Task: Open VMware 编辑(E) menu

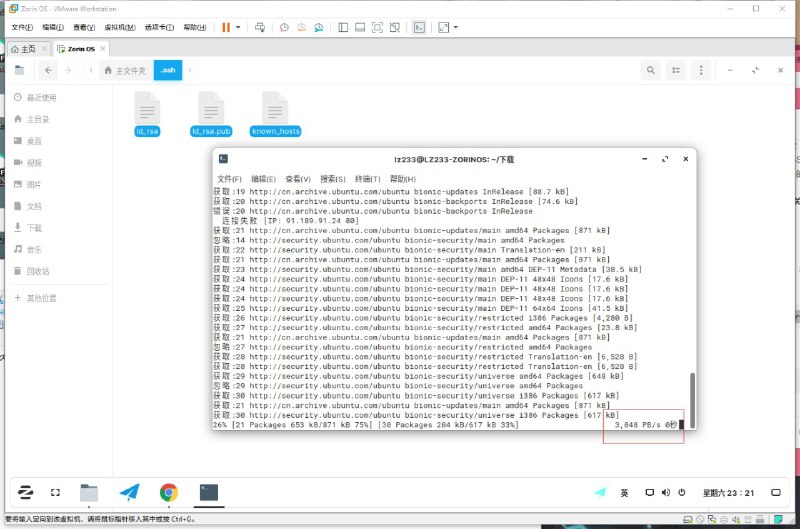Action: point(53,28)
